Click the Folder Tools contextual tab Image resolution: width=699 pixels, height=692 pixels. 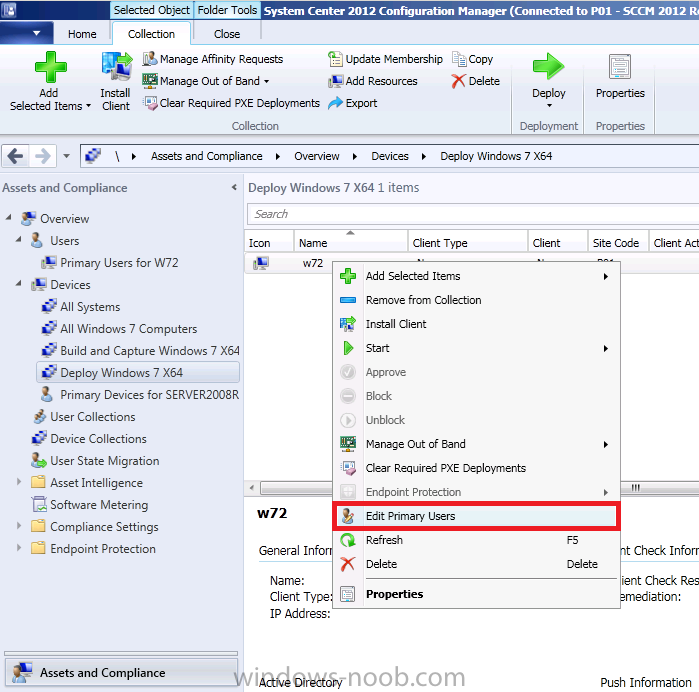[x=227, y=10]
